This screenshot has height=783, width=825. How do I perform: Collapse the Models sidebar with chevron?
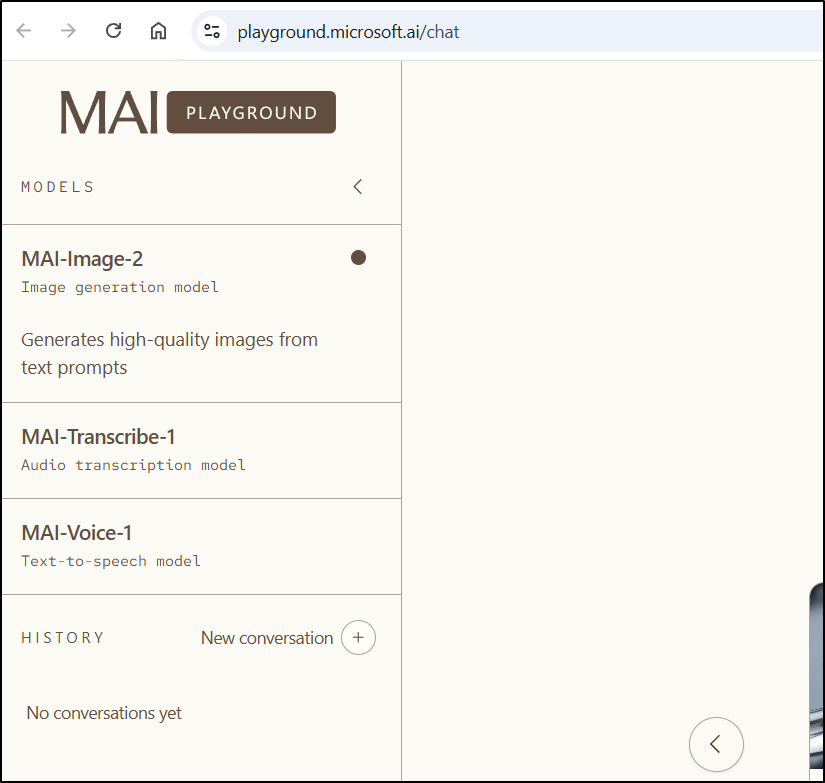click(x=358, y=187)
